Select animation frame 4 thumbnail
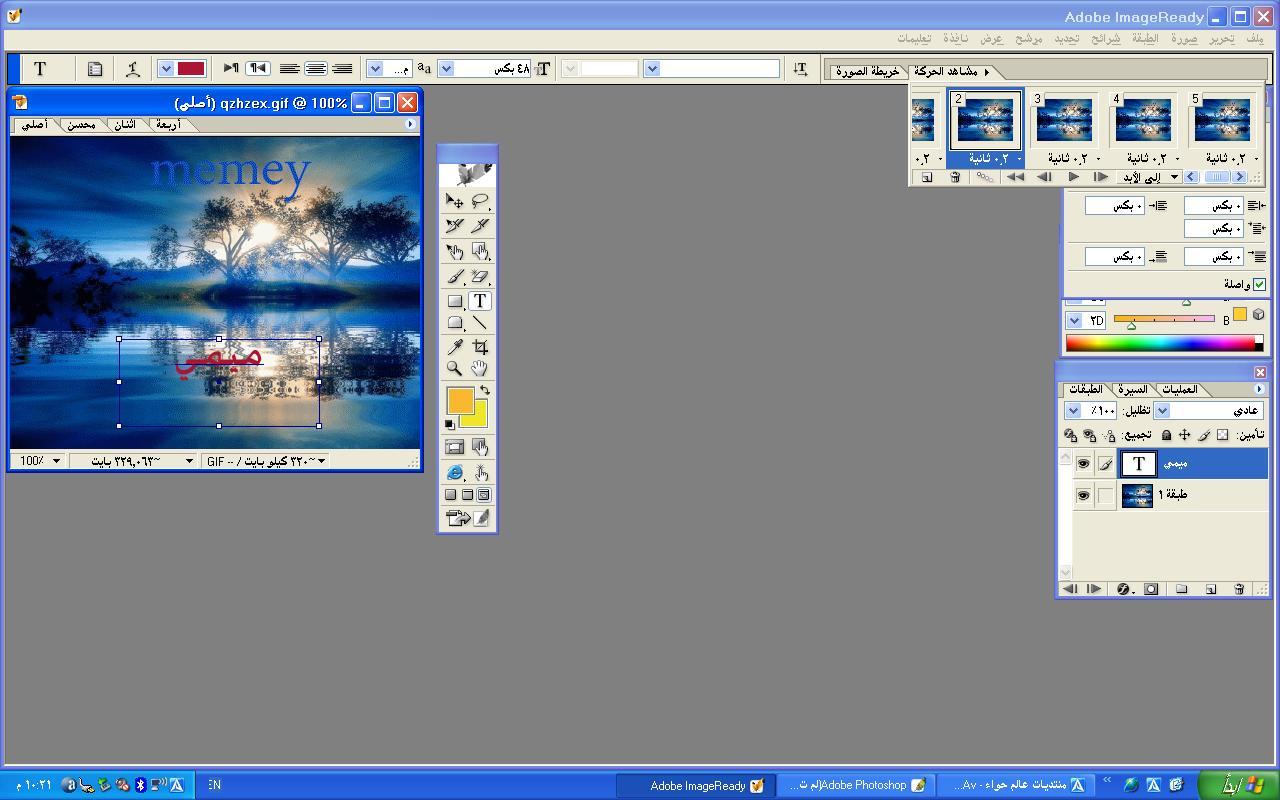The image size is (1280, 800). (x=1142, y=120)
